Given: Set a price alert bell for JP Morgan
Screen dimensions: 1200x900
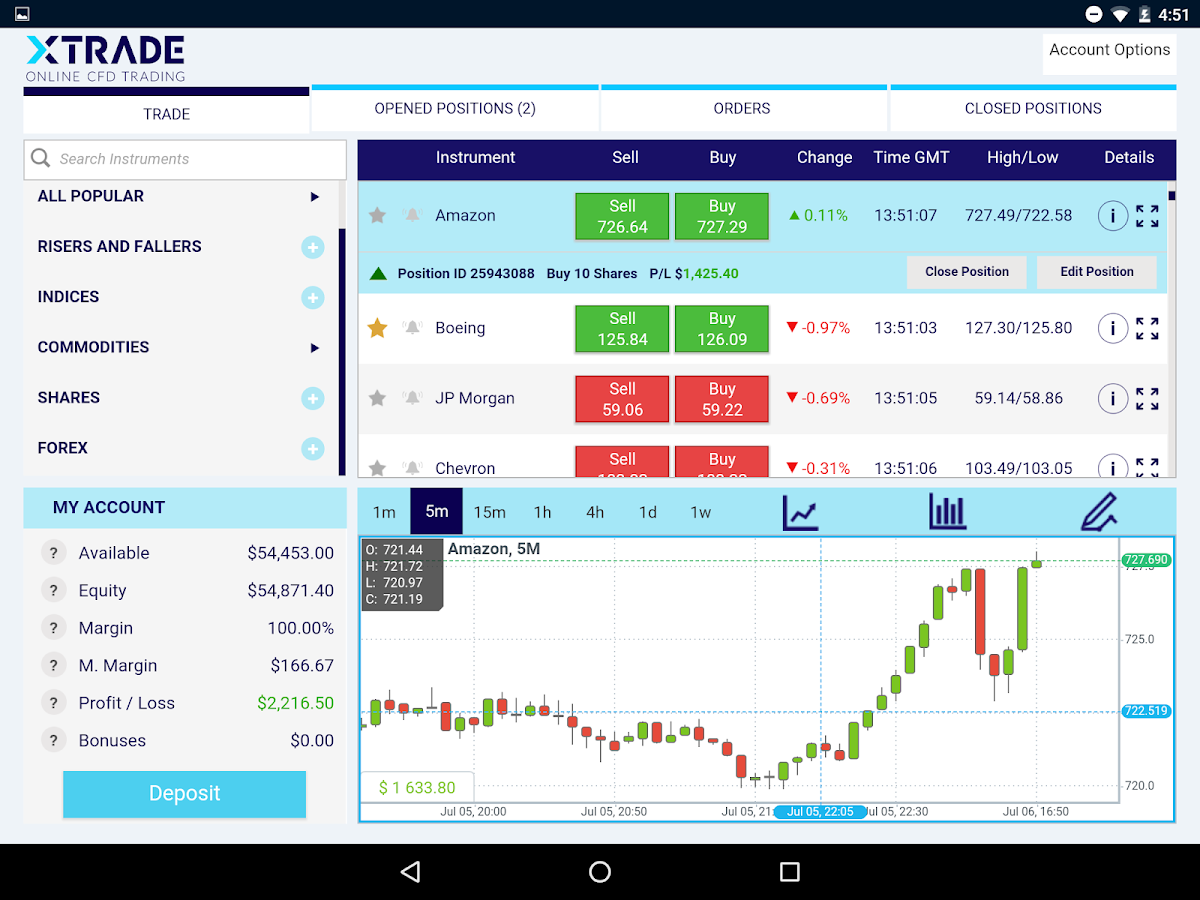Looking at the screenshot, I should coord(412,398).
